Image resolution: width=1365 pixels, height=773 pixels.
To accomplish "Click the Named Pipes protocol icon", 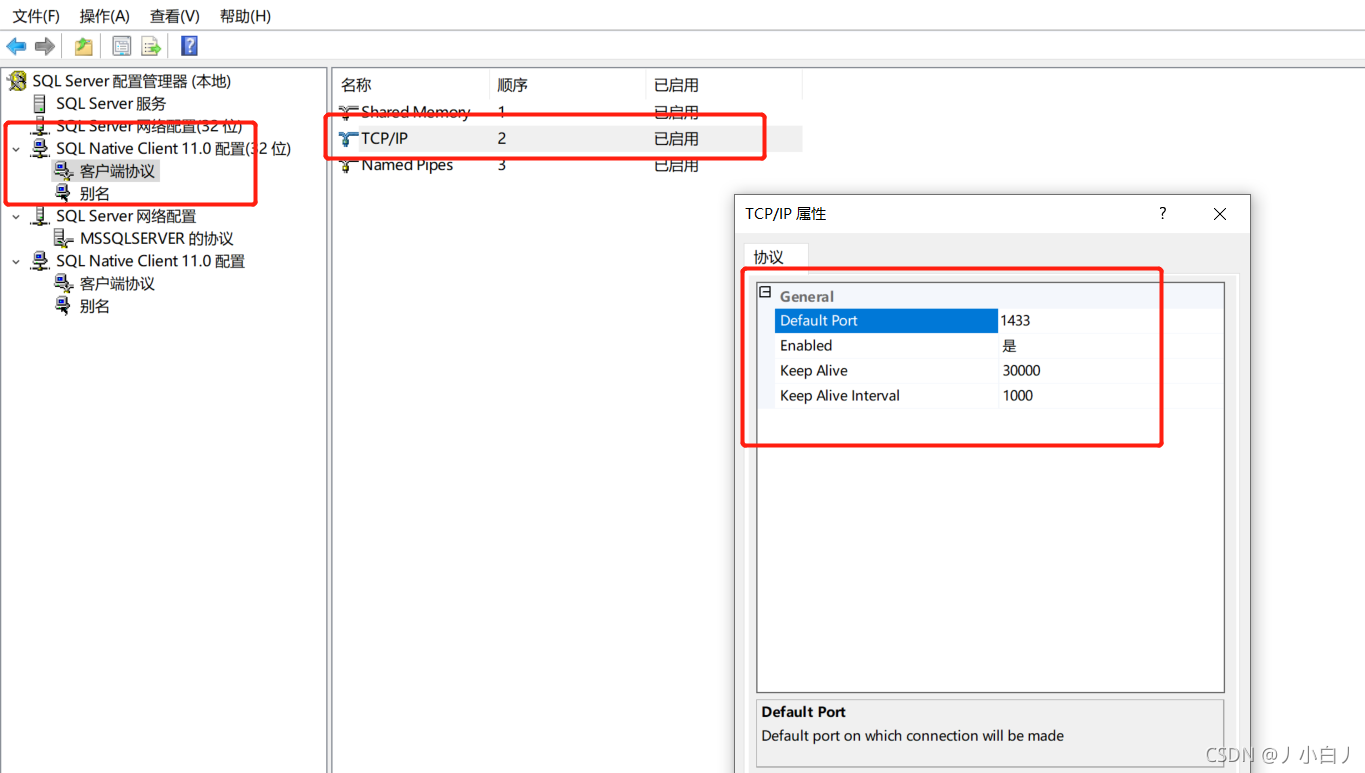I will click(x=348, y=165).
